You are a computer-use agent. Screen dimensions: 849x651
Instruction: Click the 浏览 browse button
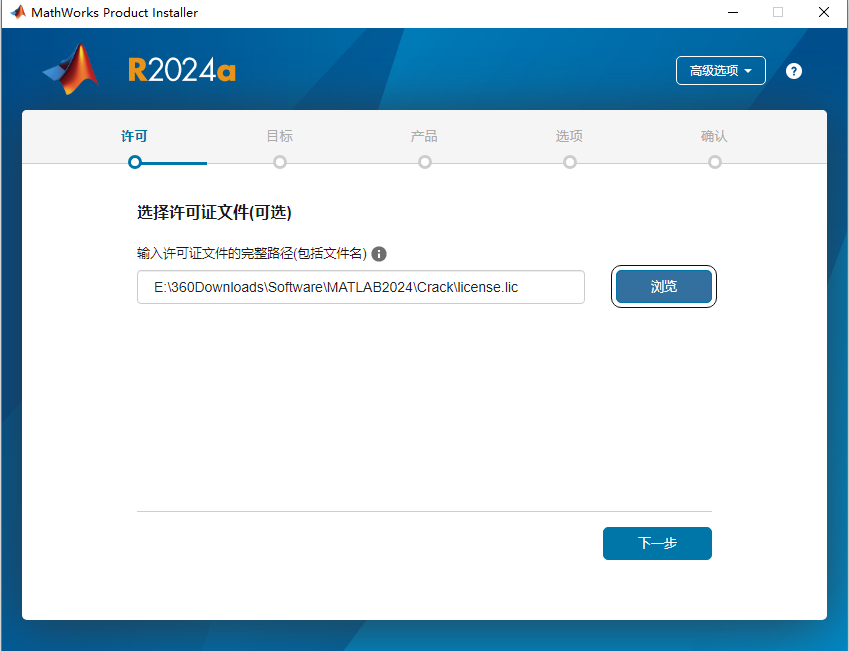point(663,287)
